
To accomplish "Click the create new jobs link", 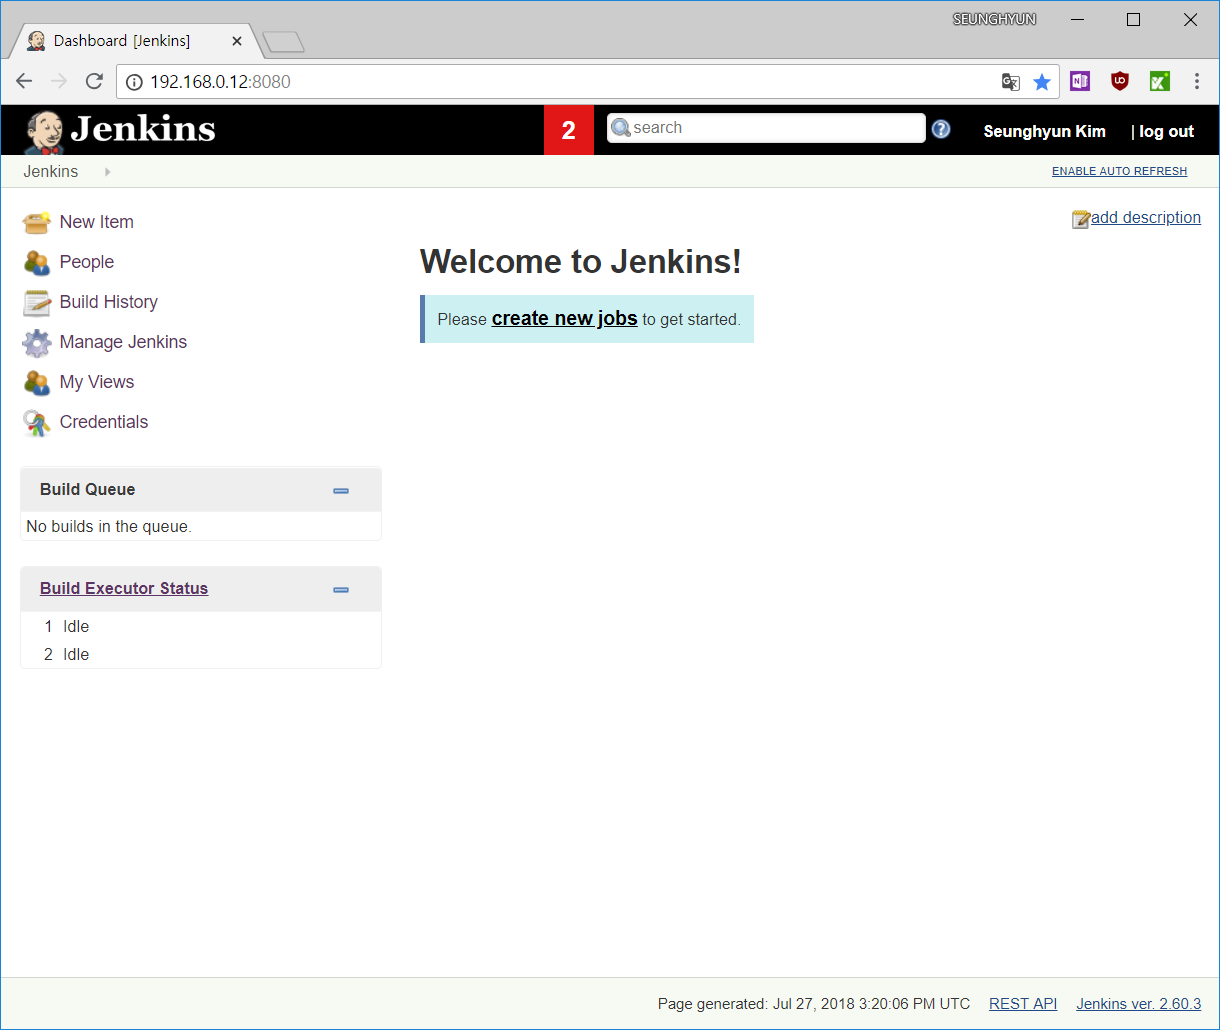I will click(x=564, y=318).
